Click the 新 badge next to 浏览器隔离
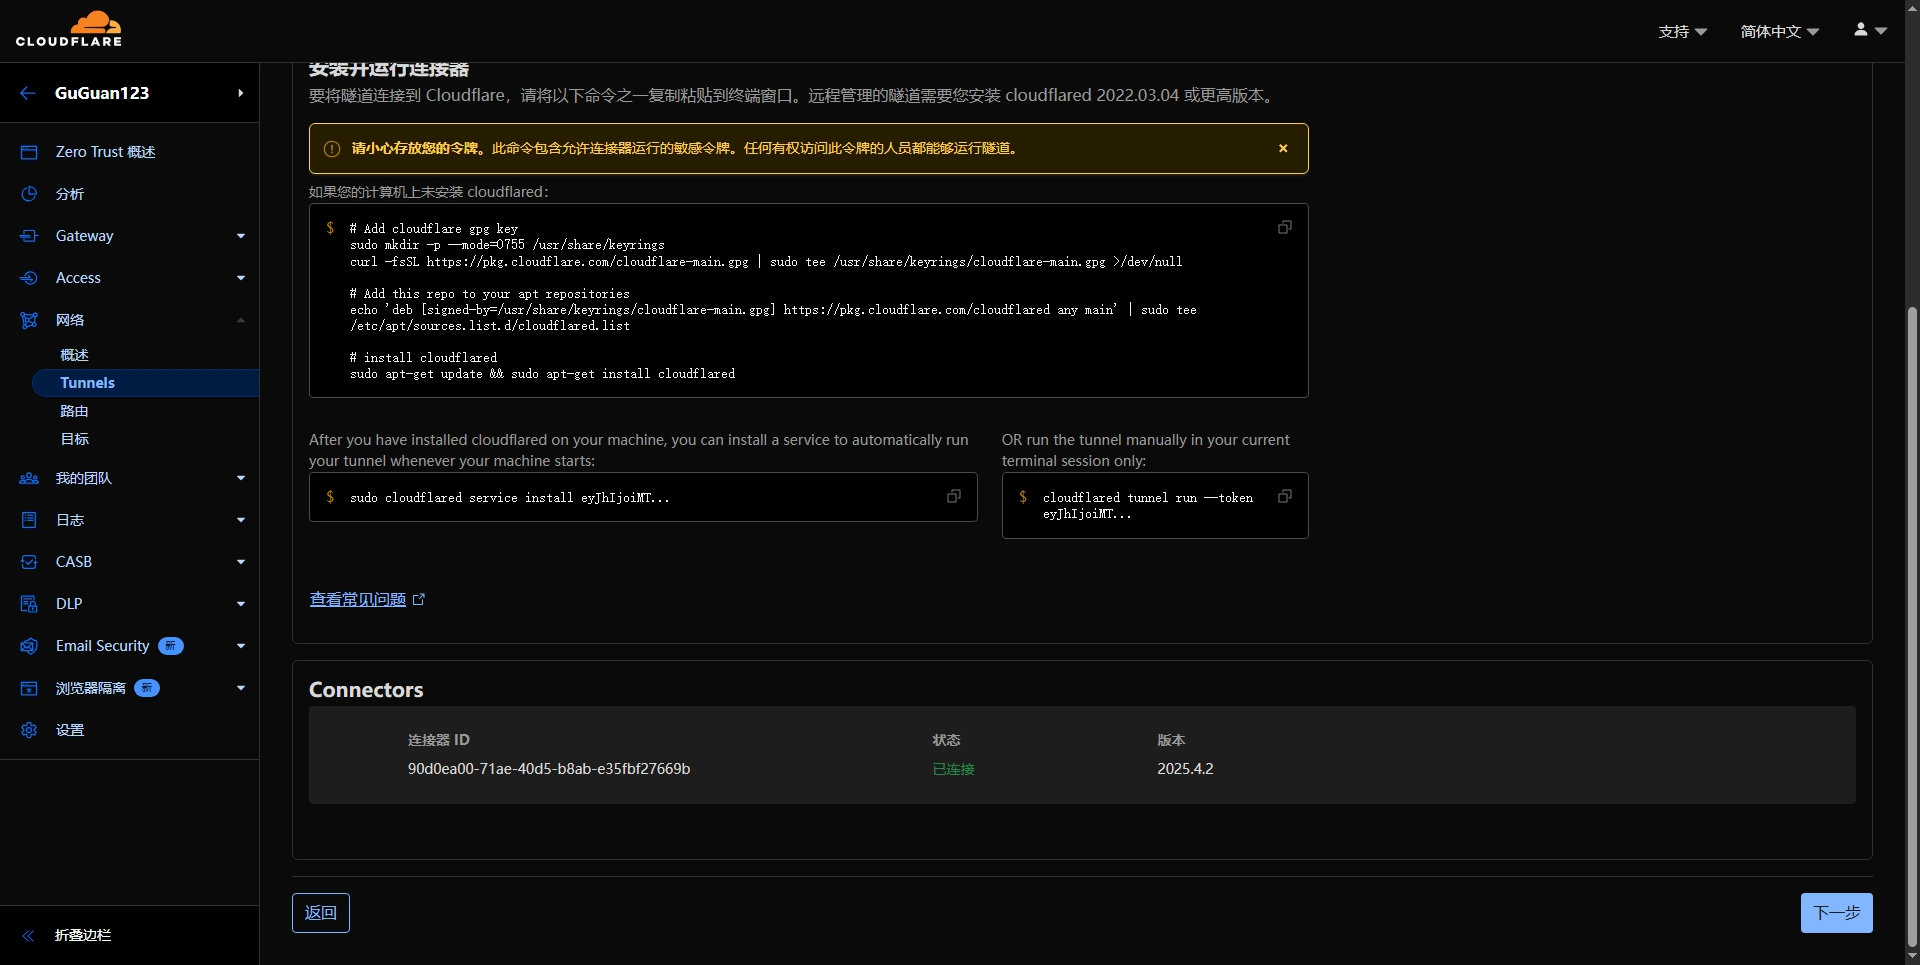1920x965 pixels. (147, 688)
